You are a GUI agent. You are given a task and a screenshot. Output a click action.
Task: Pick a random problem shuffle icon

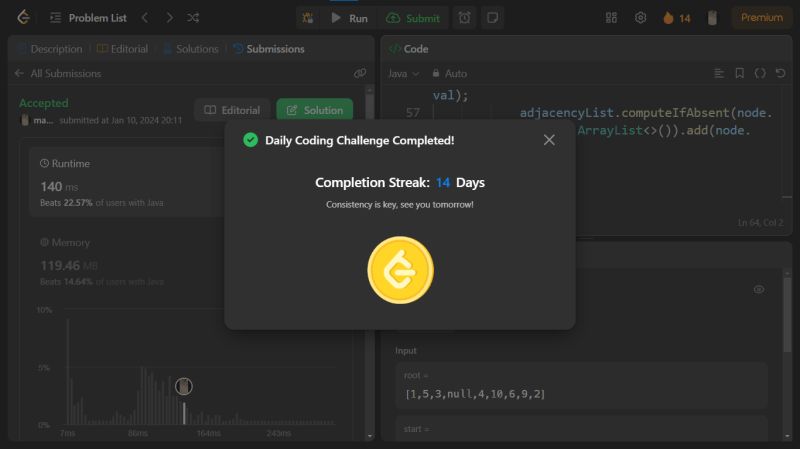(x=193, y=18)
